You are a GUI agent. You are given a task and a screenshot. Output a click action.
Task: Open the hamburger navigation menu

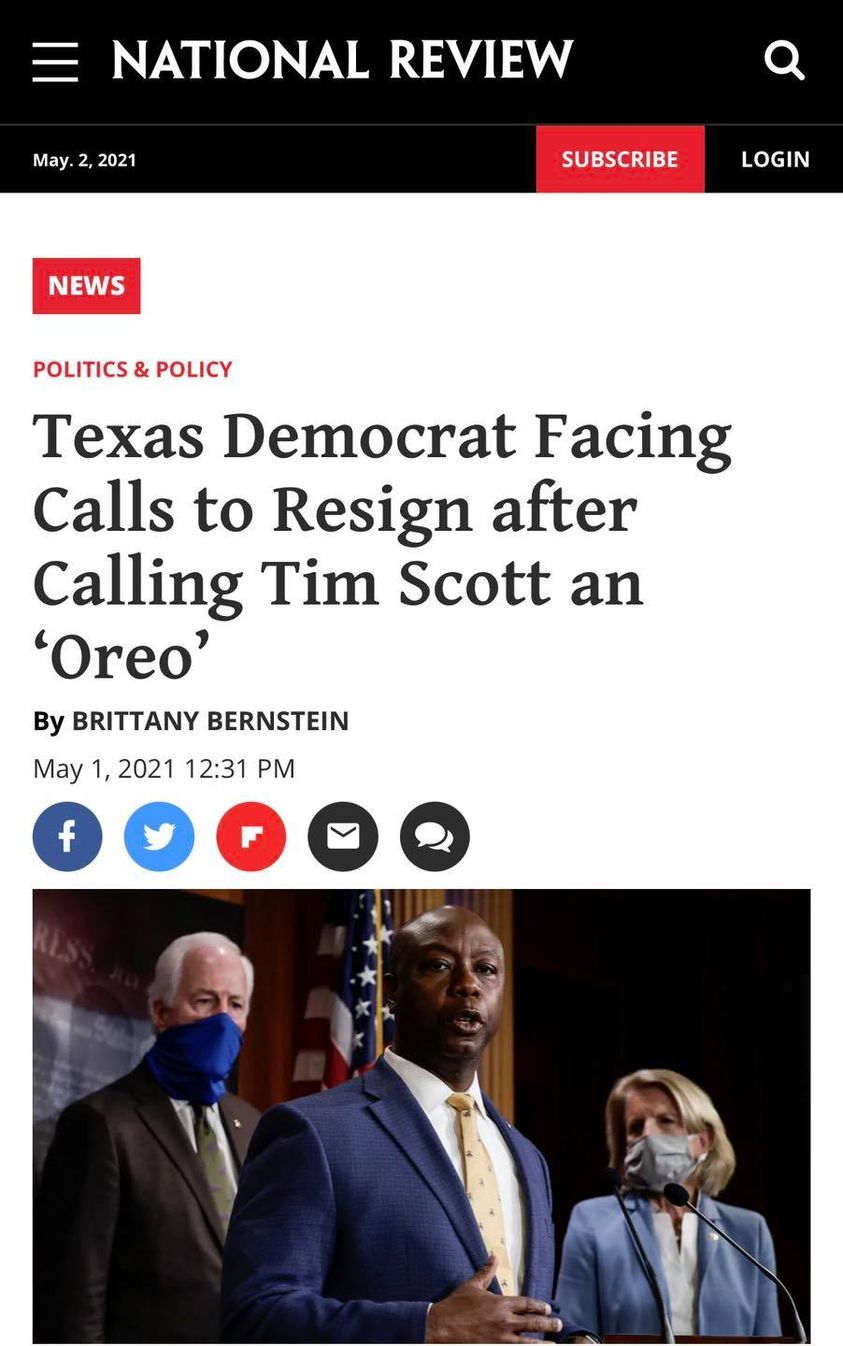[55, 62]
